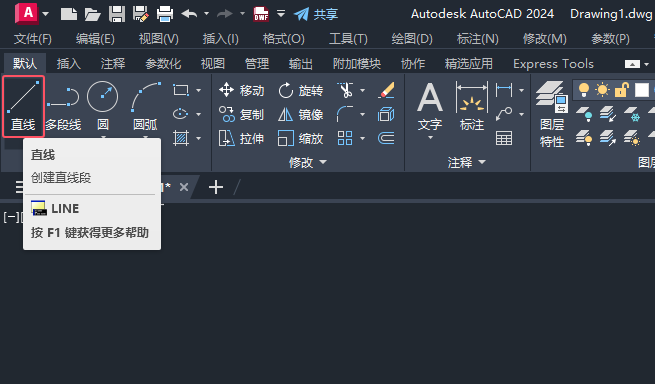The height and width of the screenshot is (384, 655).
Task: Click the offset curves icon
Action: [x=386, y=138]
